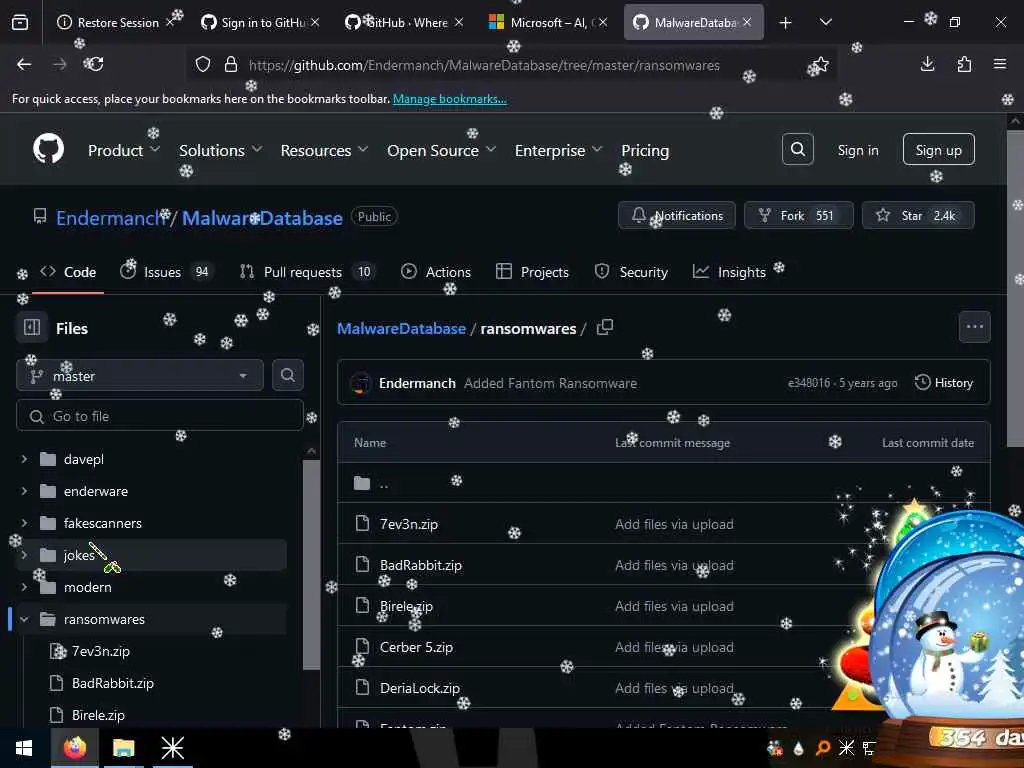Open Cerber 5.zip in file list
The height and width of the screenshot is (768, 1024).
coord(416,647)
